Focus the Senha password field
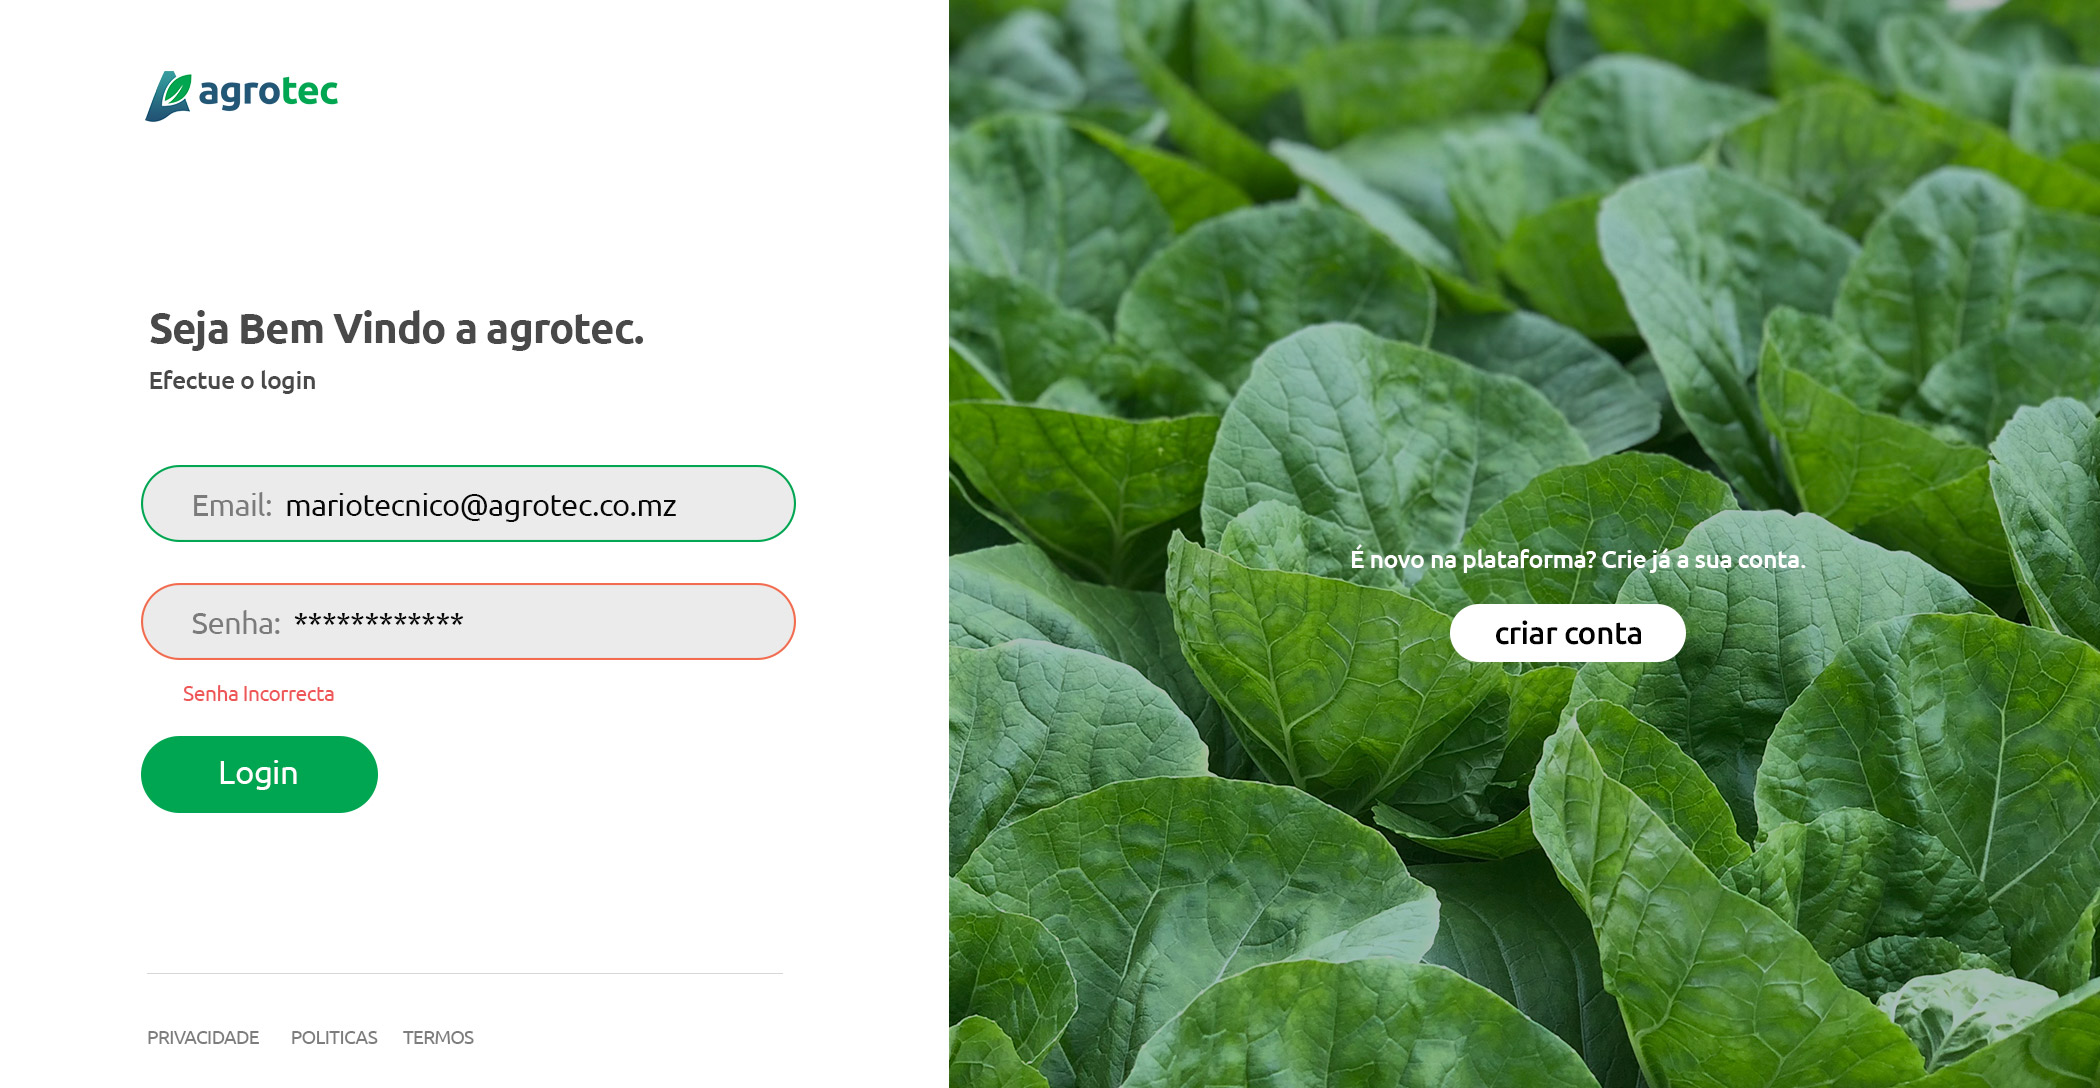This screenshot has height=1088, width=2100. coord(468,622)
